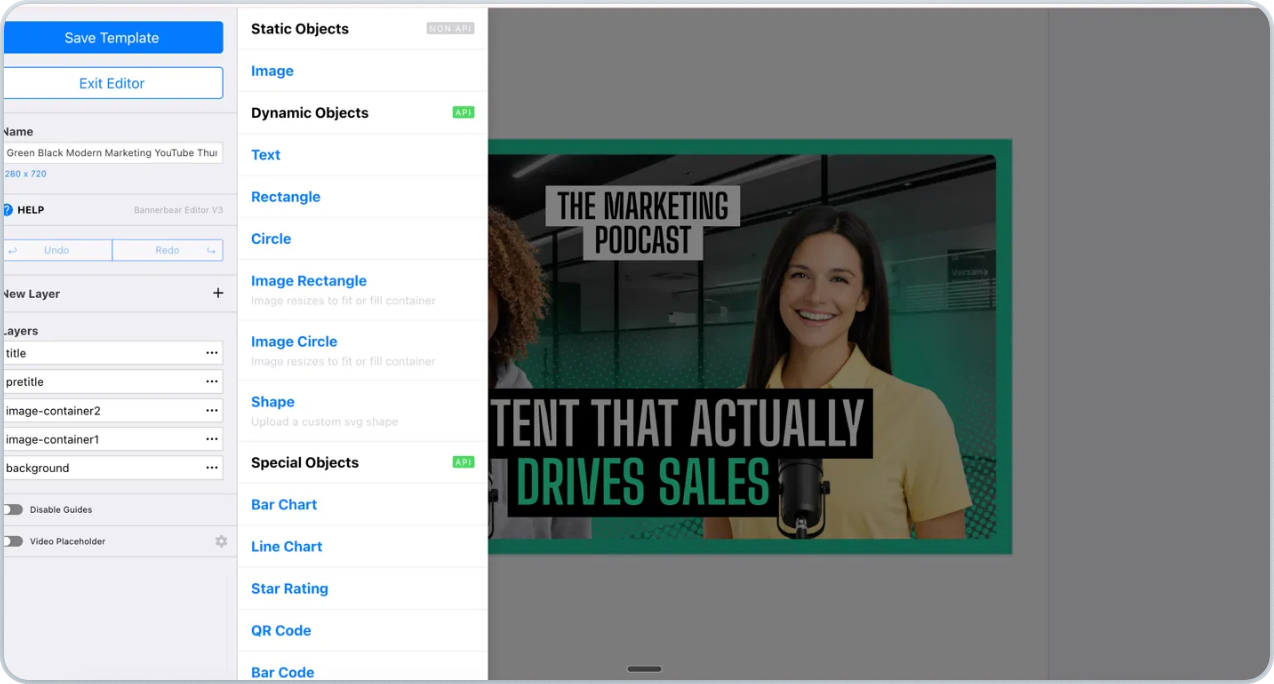This screenshot has height=684, width=1274.
Task: Add a Star Rating object
Action: coord(290,589)
